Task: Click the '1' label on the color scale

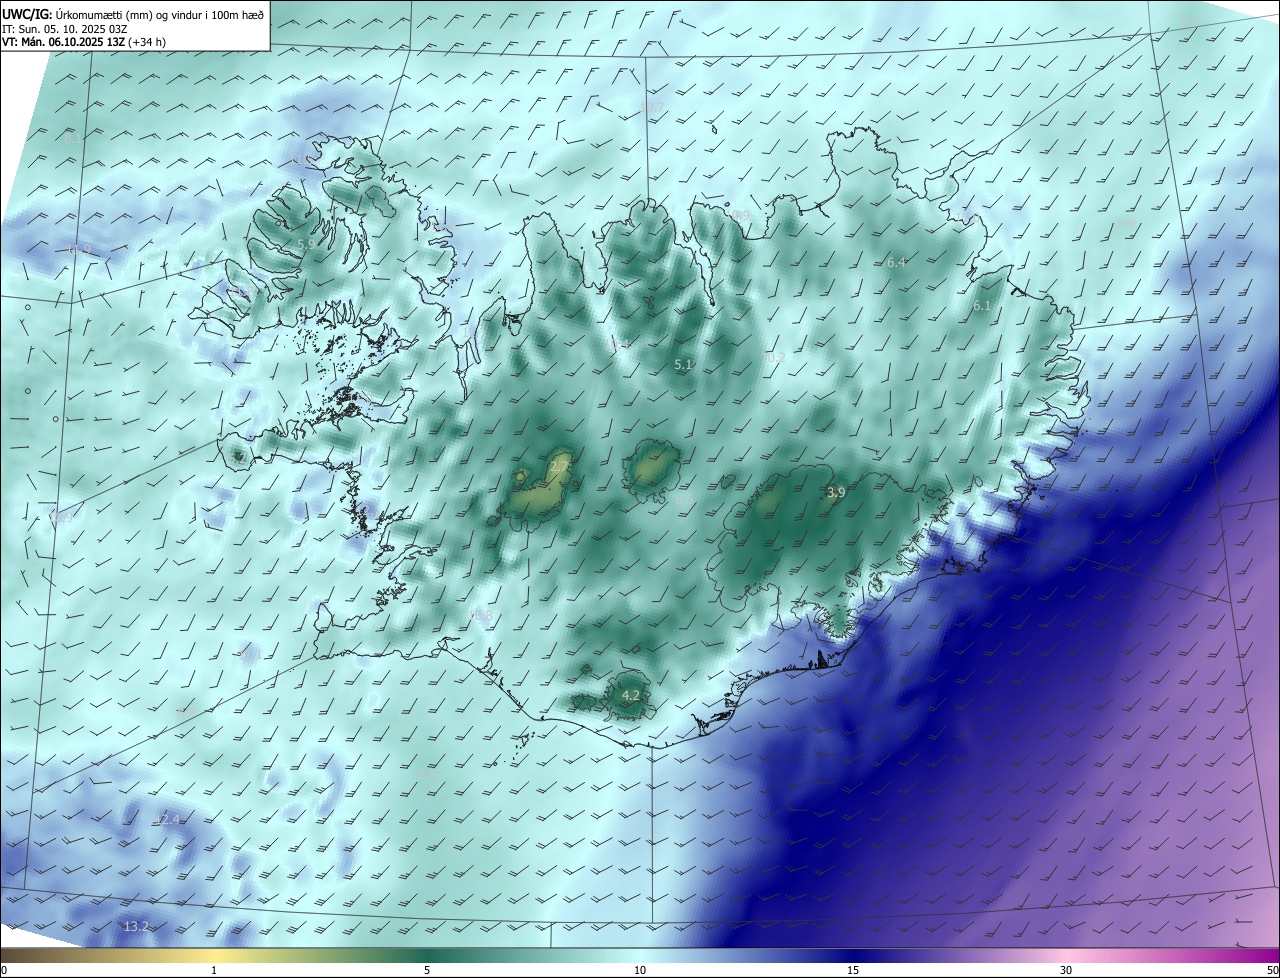Action: [x=215, y=970]
